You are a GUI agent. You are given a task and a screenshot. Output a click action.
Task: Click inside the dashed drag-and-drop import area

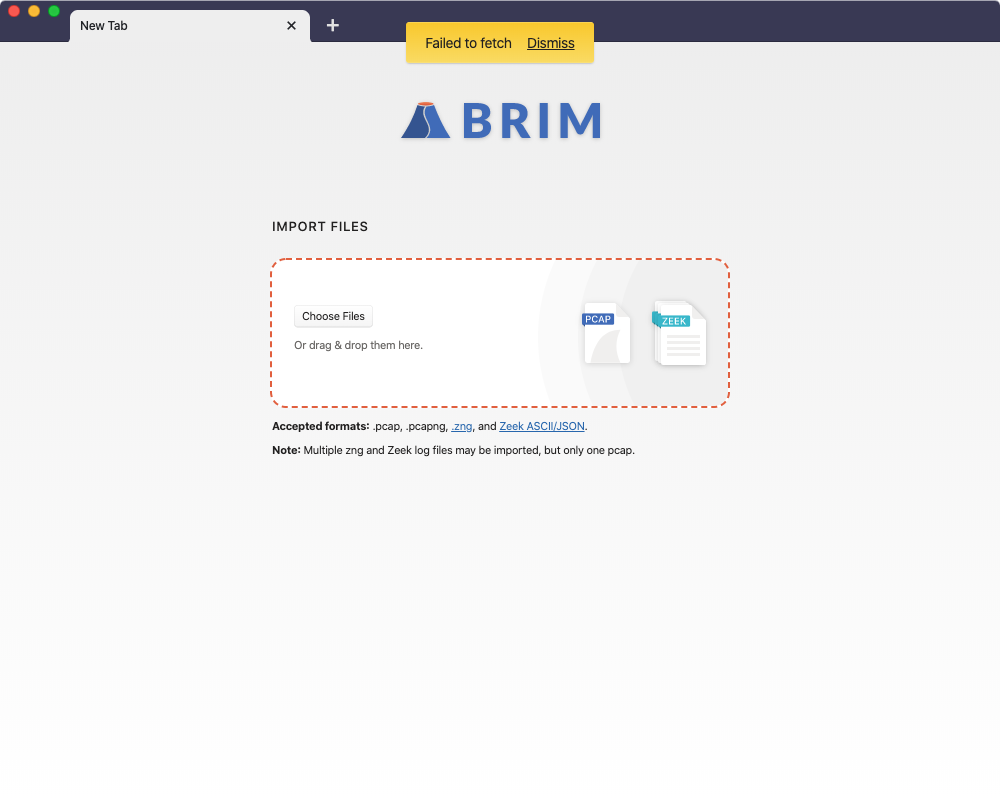(x=450, y=380)
